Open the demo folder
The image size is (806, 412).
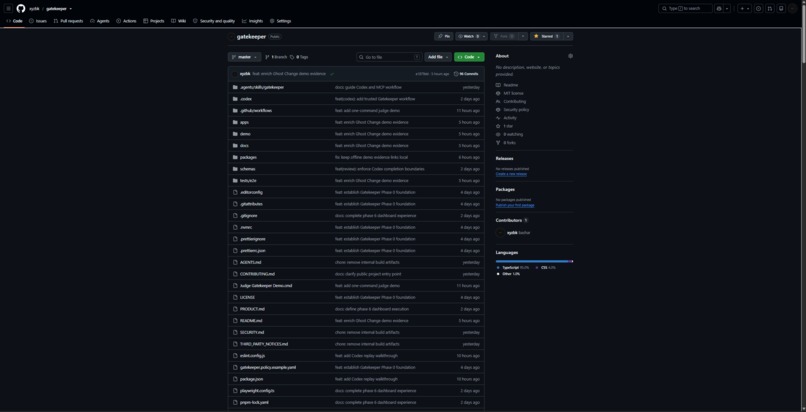[x=245, y=134]
